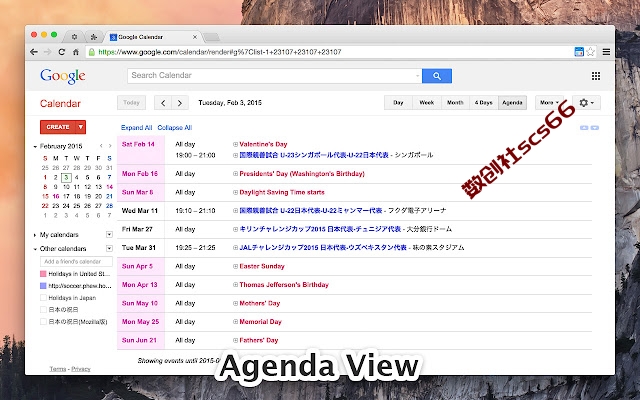
Task: Enable 日本の祝日(Mozilla版) calendar
Action: pyautogui.click(x=43, y=322)
